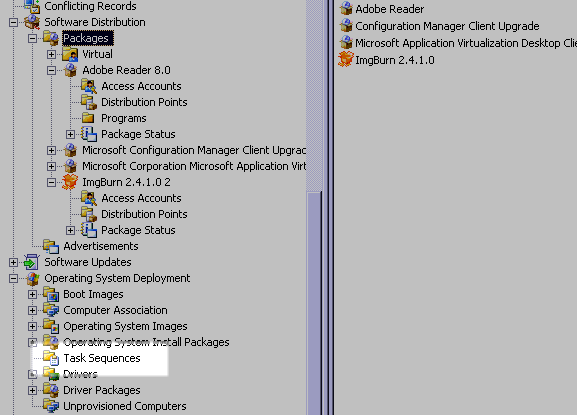Select Distribution Points under Adobe Reader 8.0
Image resolution: width=577 pixels, height=415 pixels.
pyautogui.click(x=144, y=102)
